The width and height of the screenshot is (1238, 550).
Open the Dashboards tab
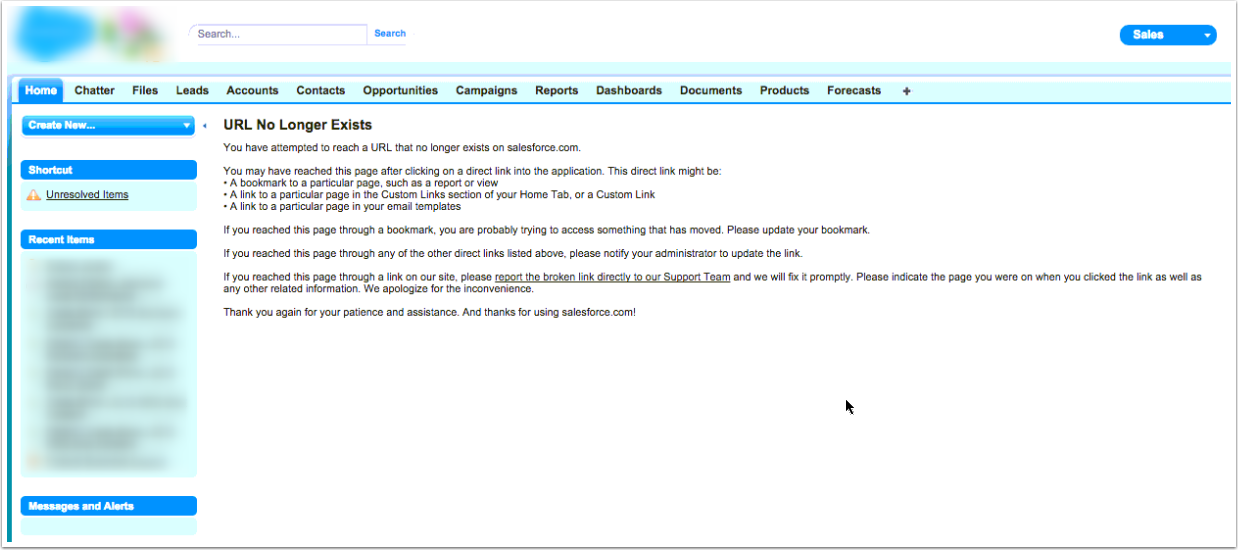tap(629, 90)
